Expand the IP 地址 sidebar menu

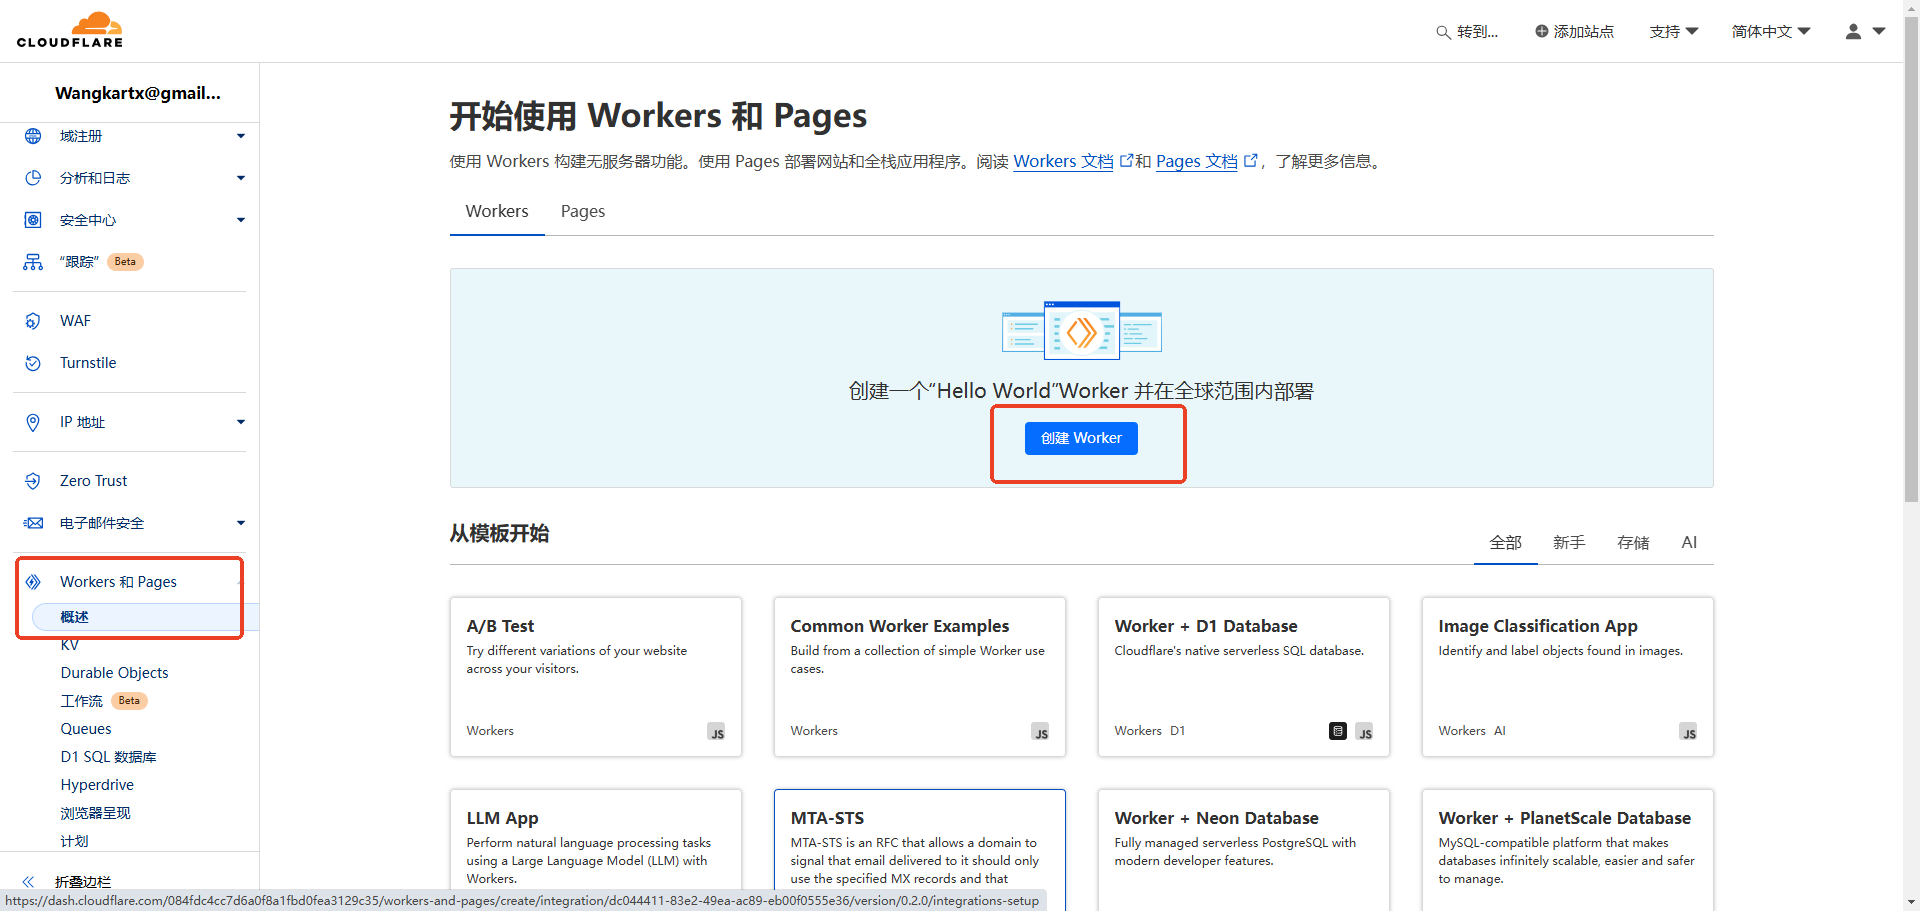[241, 422]
